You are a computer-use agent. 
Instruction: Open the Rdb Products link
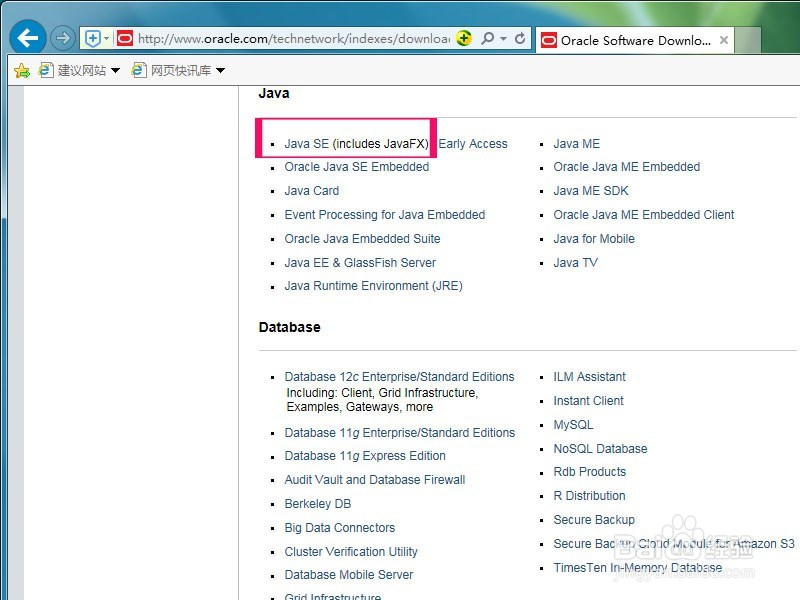(590, 471)
